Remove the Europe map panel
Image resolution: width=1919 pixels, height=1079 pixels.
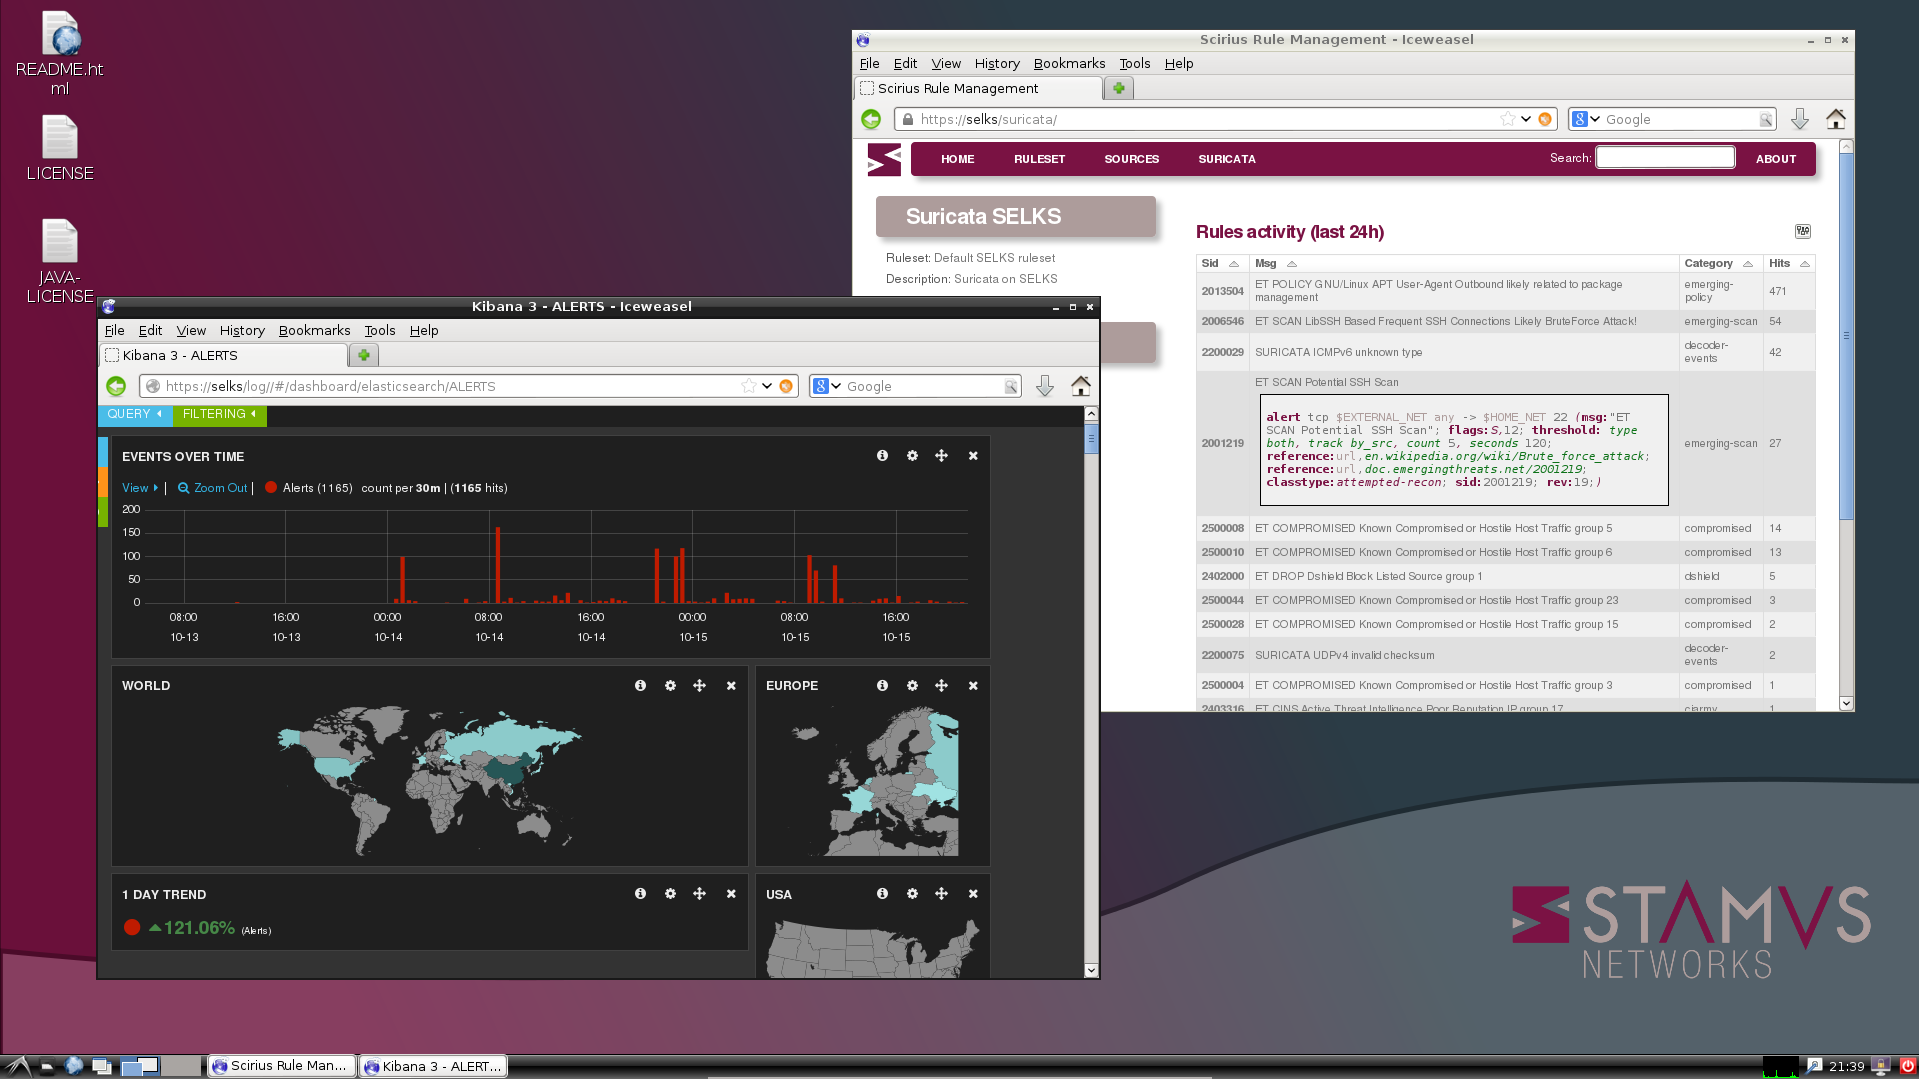tap(973, 686)
